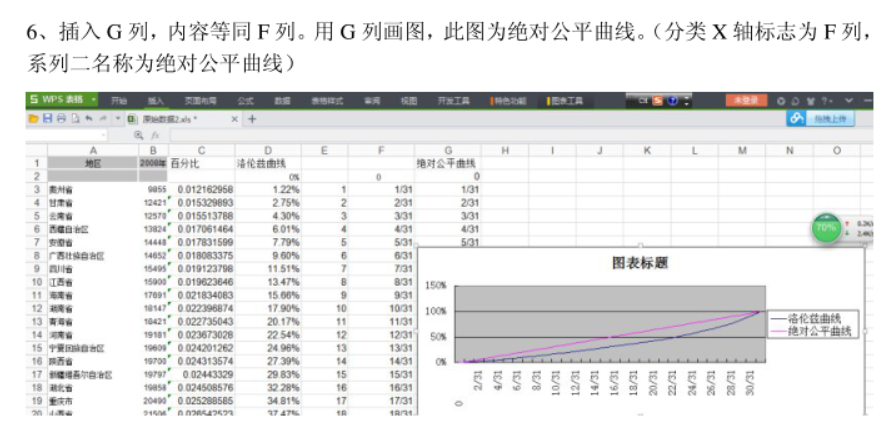The height and width of the screenshot is (432, 889).
Task: Select column D header
Action: coord(268,150)
